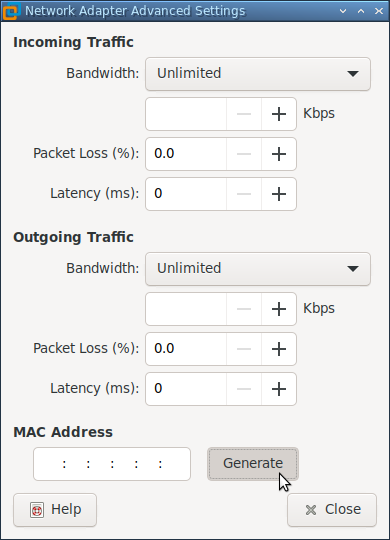The height and width of the screenshot is (540, 390).
Task: Click incoming bandwidth Kbps entry field
Action: 186,114
